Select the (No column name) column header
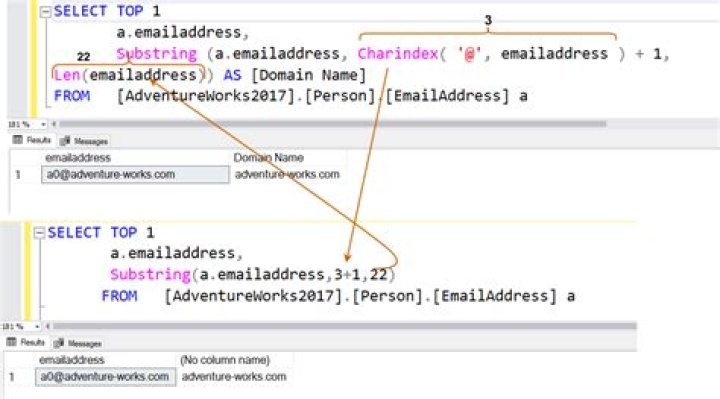This screenshot has width=720, height=399. pyautogui.click(x=225, y=360)
